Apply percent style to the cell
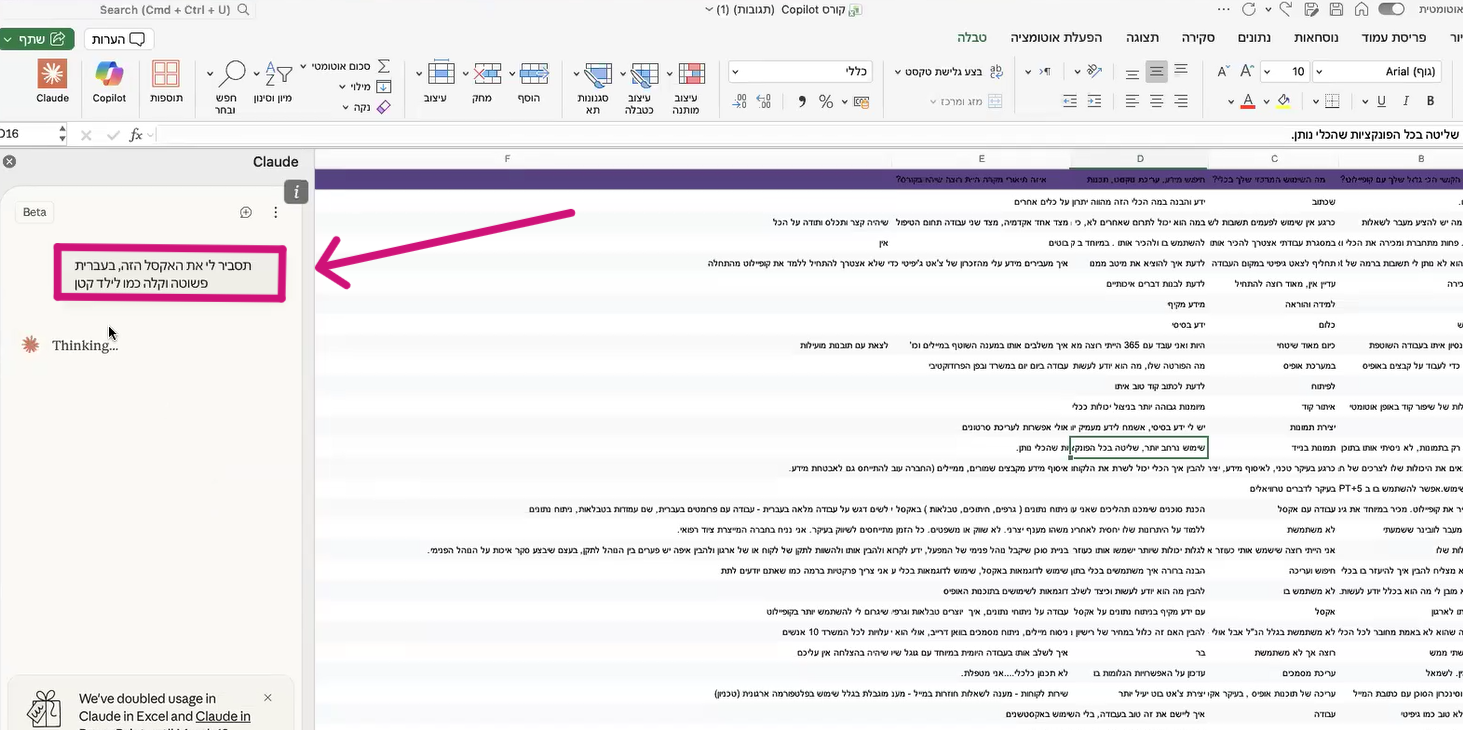1463x730 pixels. (x=826, y=101)
